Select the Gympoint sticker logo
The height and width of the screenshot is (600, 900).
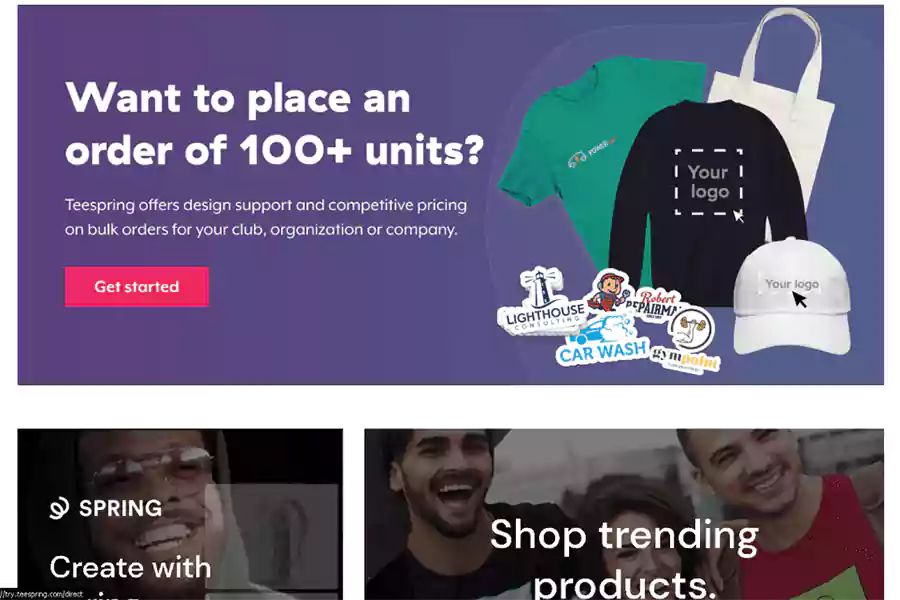click(x=685, y=359)
